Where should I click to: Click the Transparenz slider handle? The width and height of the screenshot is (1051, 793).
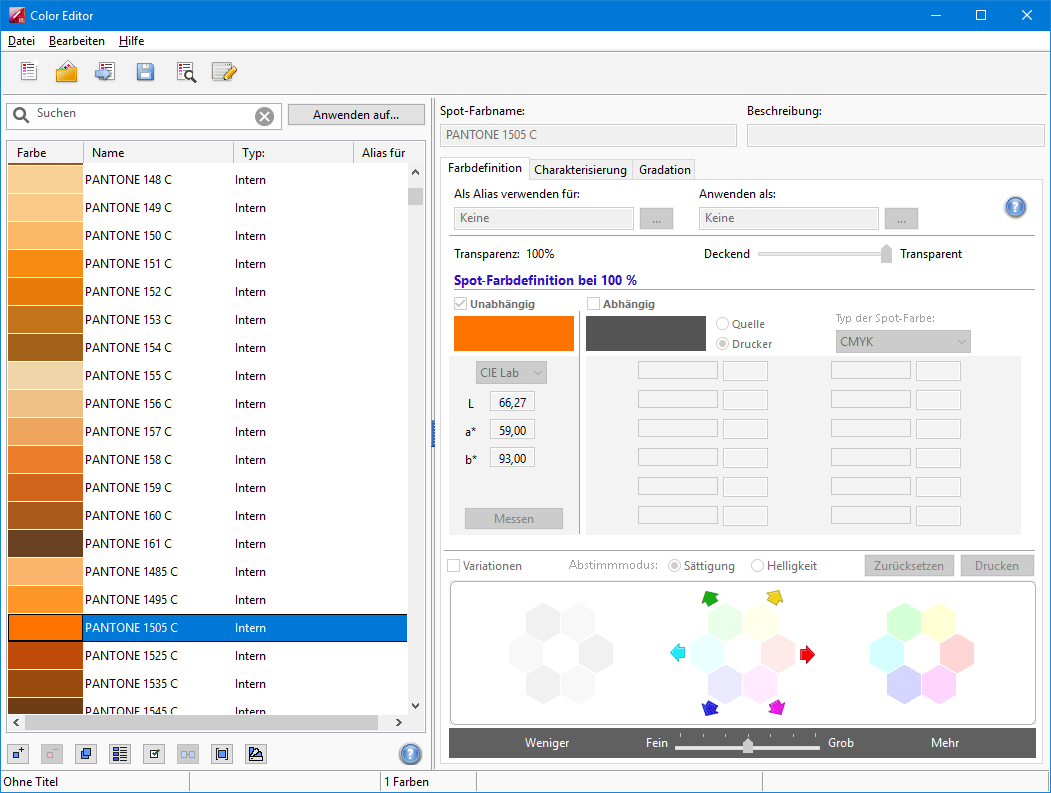click(x=886, y=254)
